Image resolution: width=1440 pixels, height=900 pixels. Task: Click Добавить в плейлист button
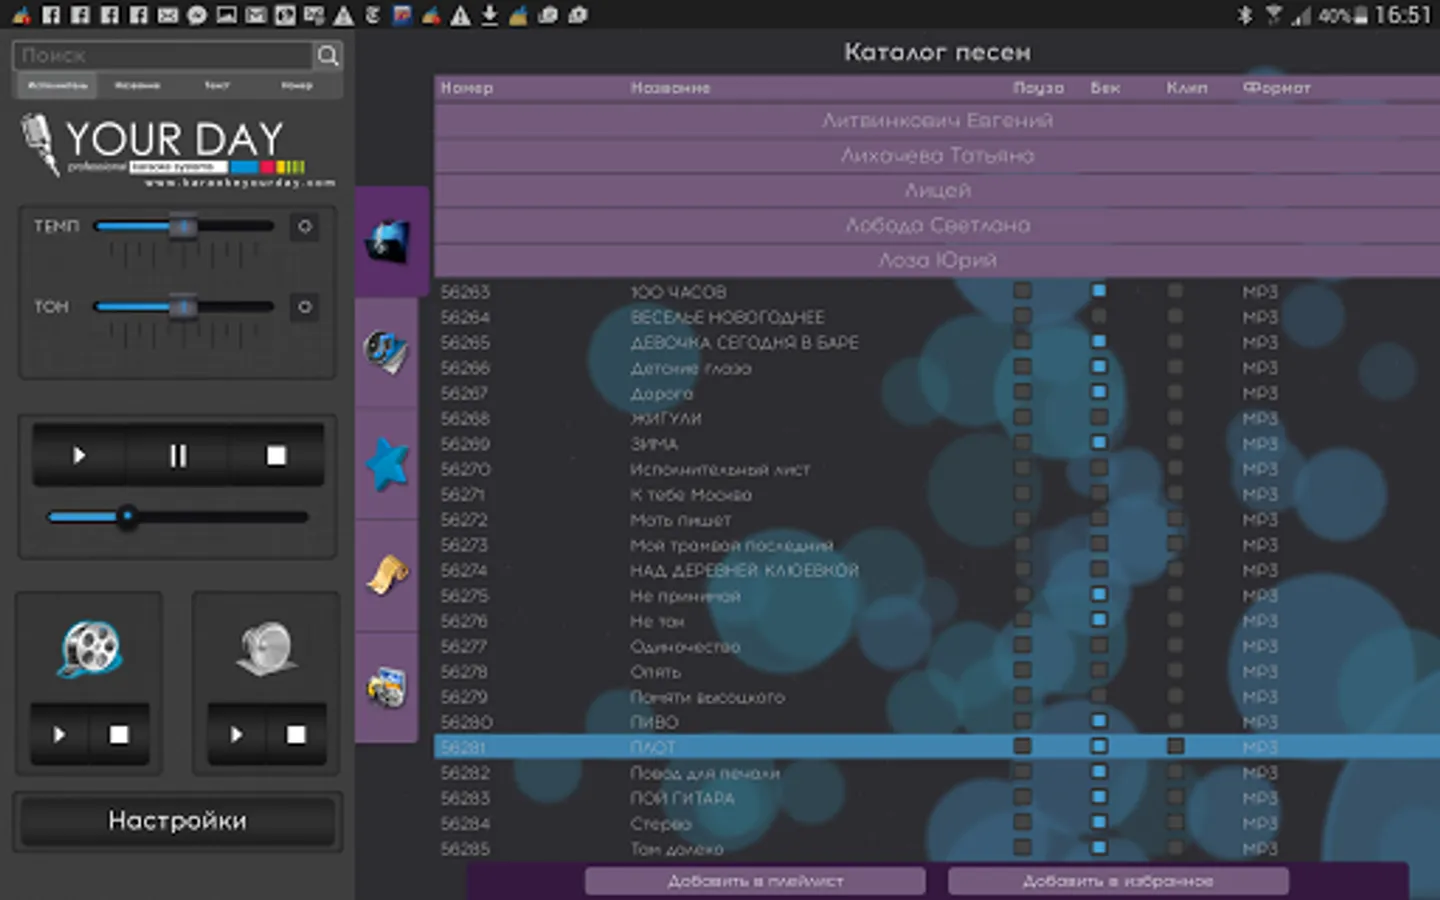[755, 881]
